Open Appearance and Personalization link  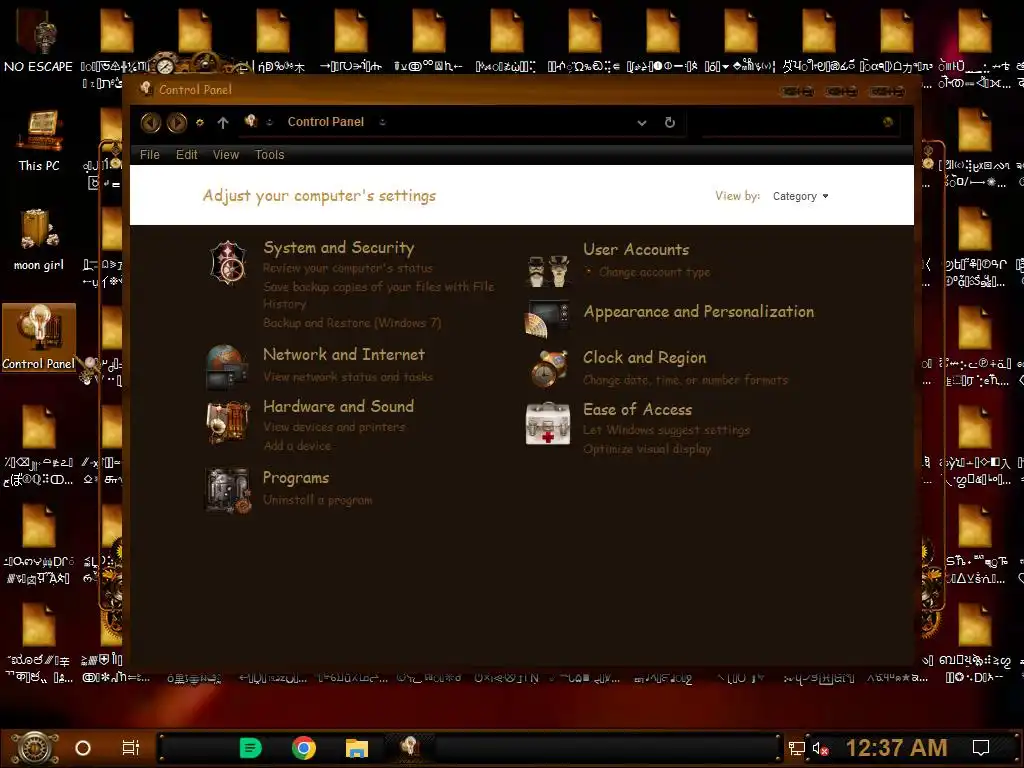coord(699,312)
